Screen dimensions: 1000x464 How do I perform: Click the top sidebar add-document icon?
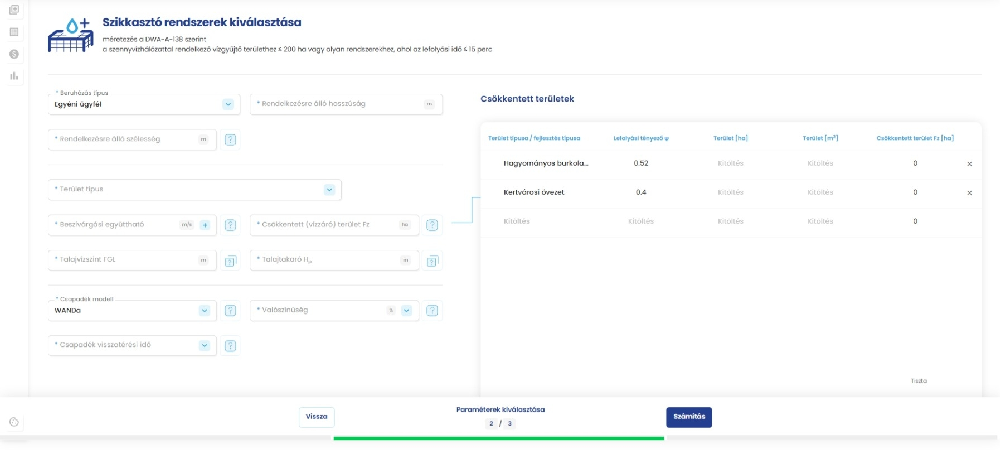point(14,10)
